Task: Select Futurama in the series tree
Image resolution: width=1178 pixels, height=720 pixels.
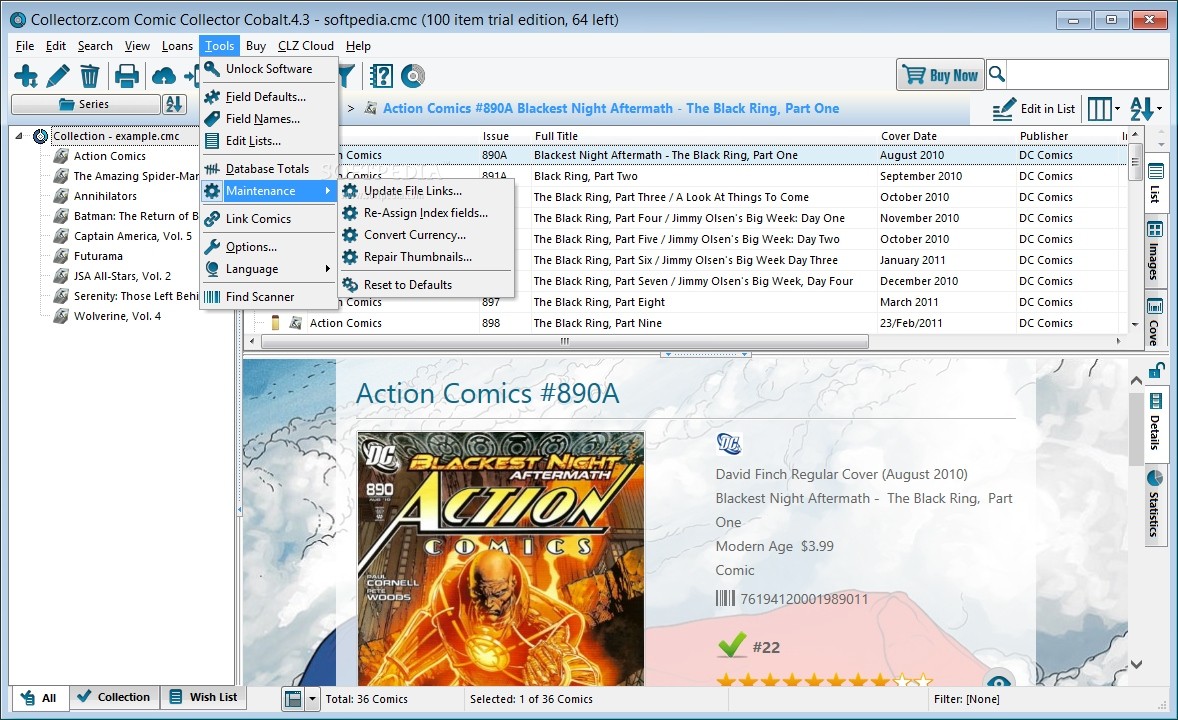Action: [98, 256]
